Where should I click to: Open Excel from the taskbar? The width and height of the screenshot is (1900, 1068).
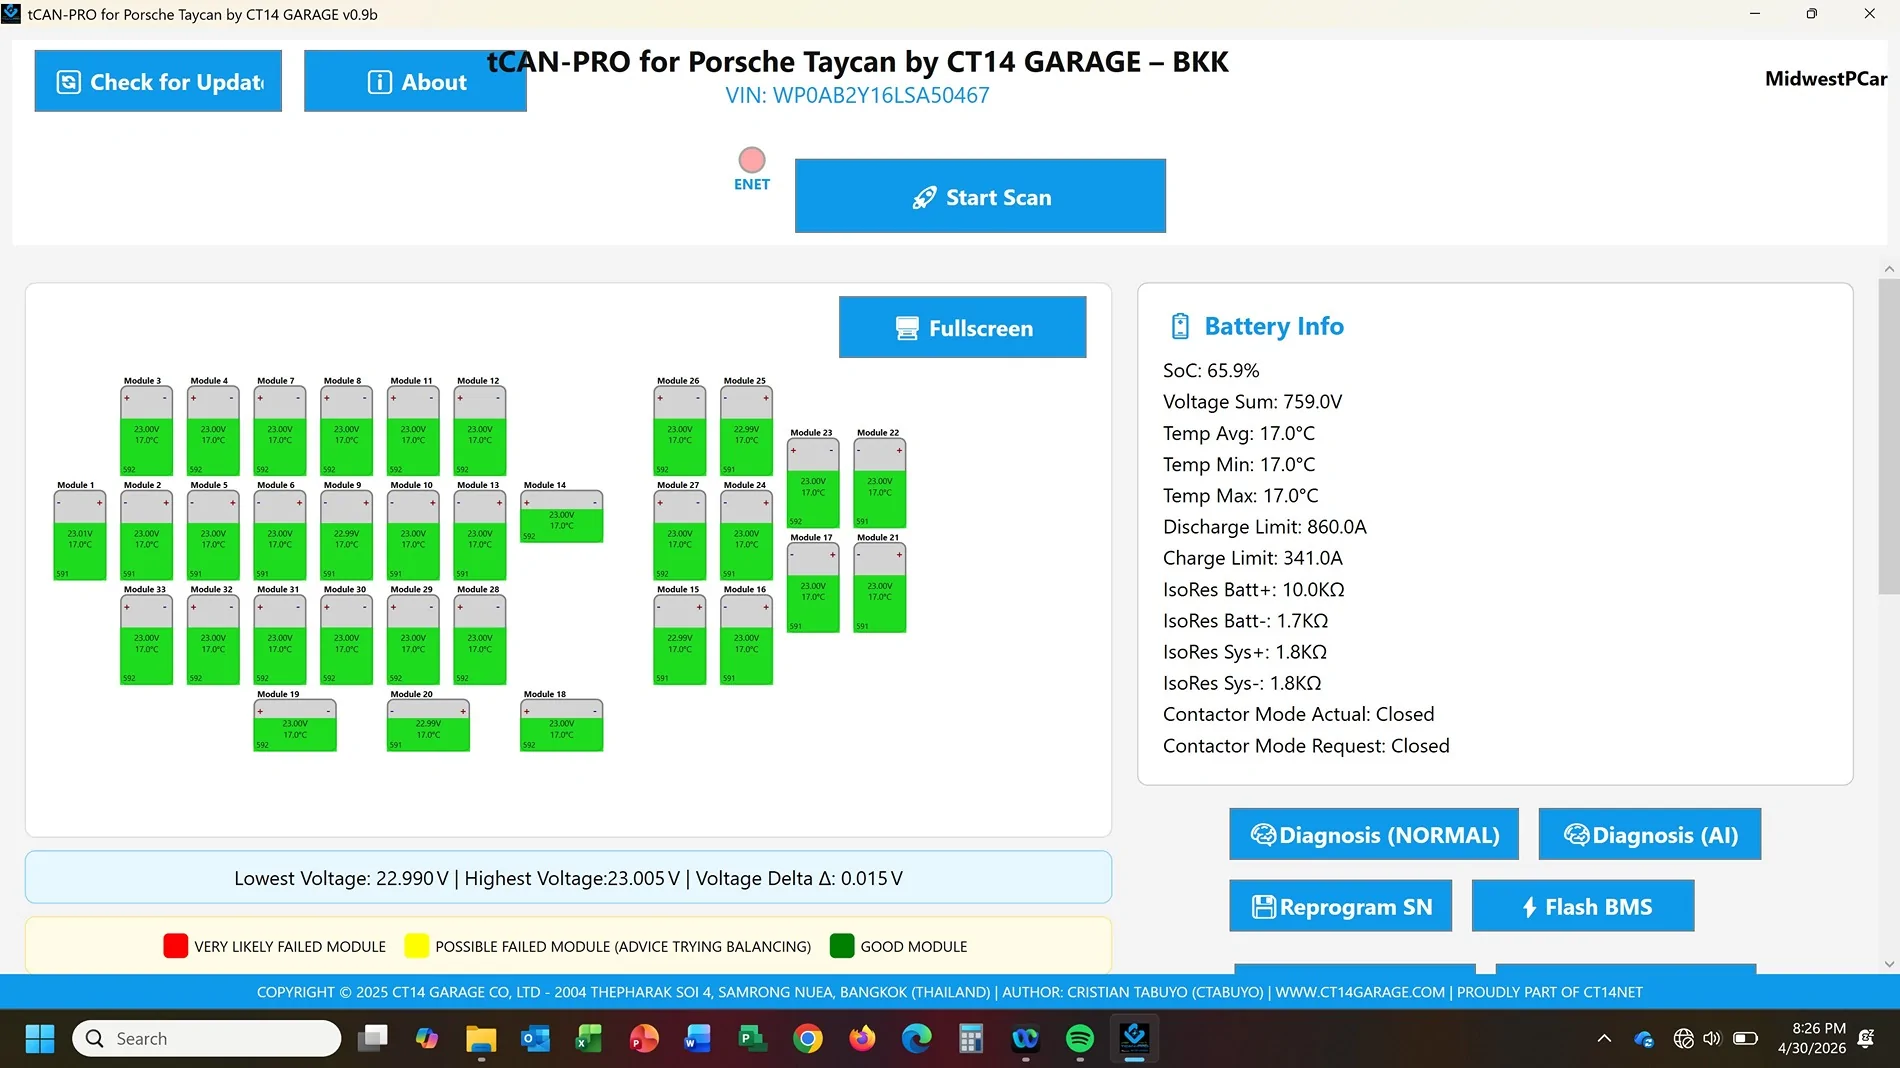tap(589, 1039)
